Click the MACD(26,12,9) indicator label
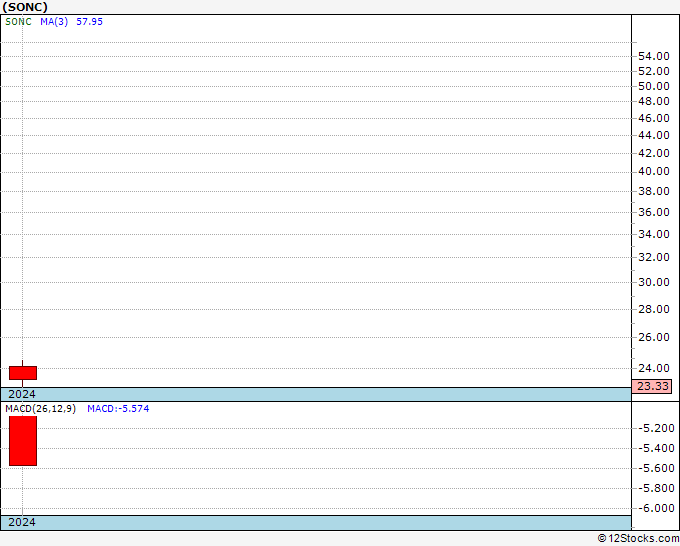This screenshot has width=680, height=546. coord(40,409)
